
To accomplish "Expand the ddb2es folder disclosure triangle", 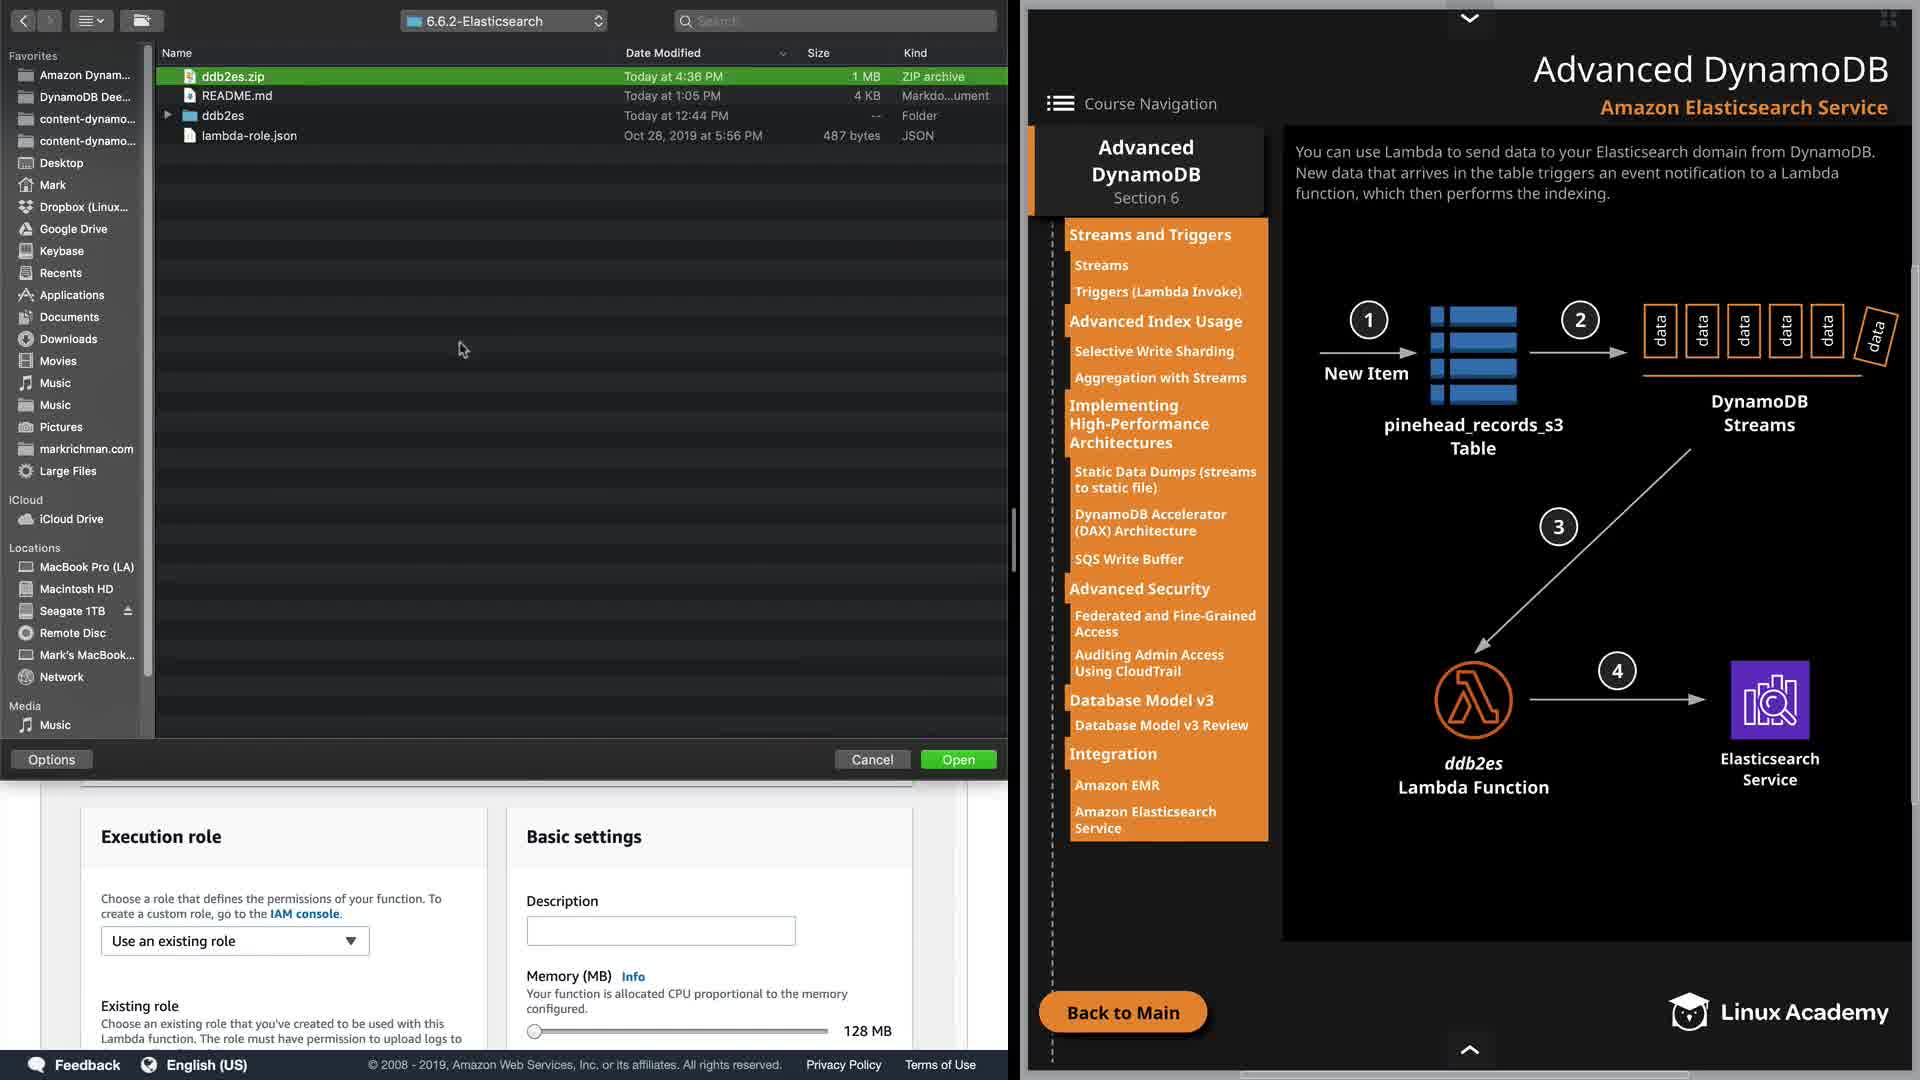I will [168, 116].
